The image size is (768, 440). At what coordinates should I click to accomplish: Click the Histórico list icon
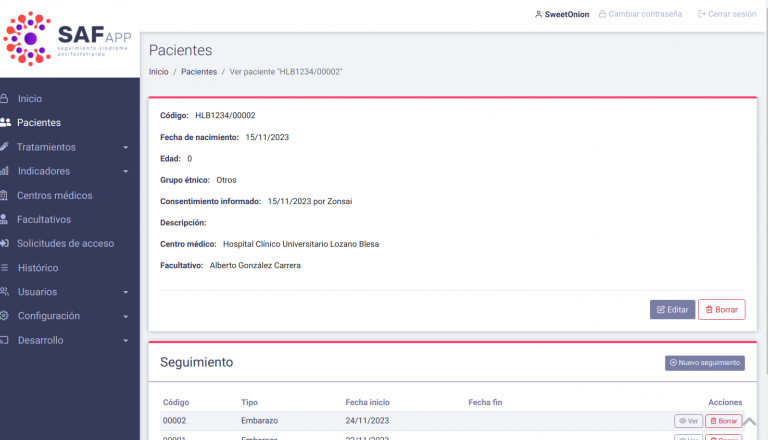point(5,268)
